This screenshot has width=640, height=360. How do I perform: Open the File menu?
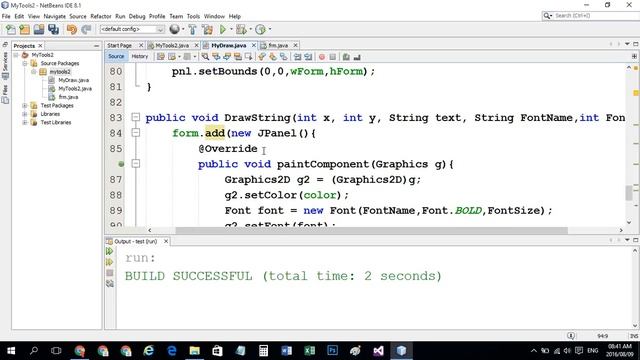coord(6,16)
